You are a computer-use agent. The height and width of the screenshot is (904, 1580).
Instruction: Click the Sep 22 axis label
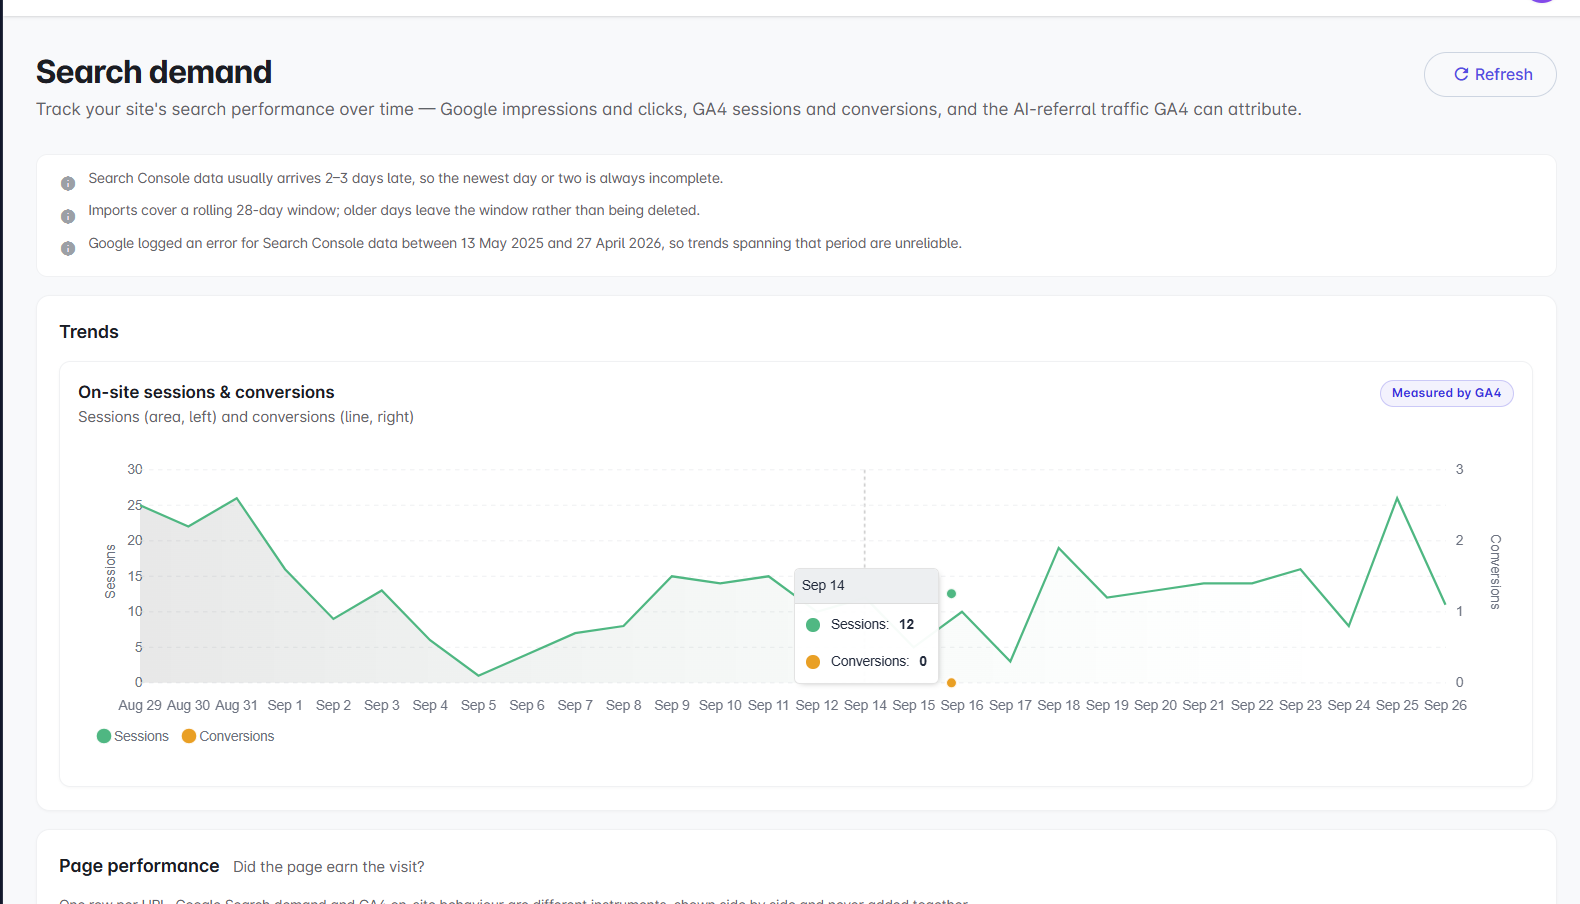click(1252, 705)
